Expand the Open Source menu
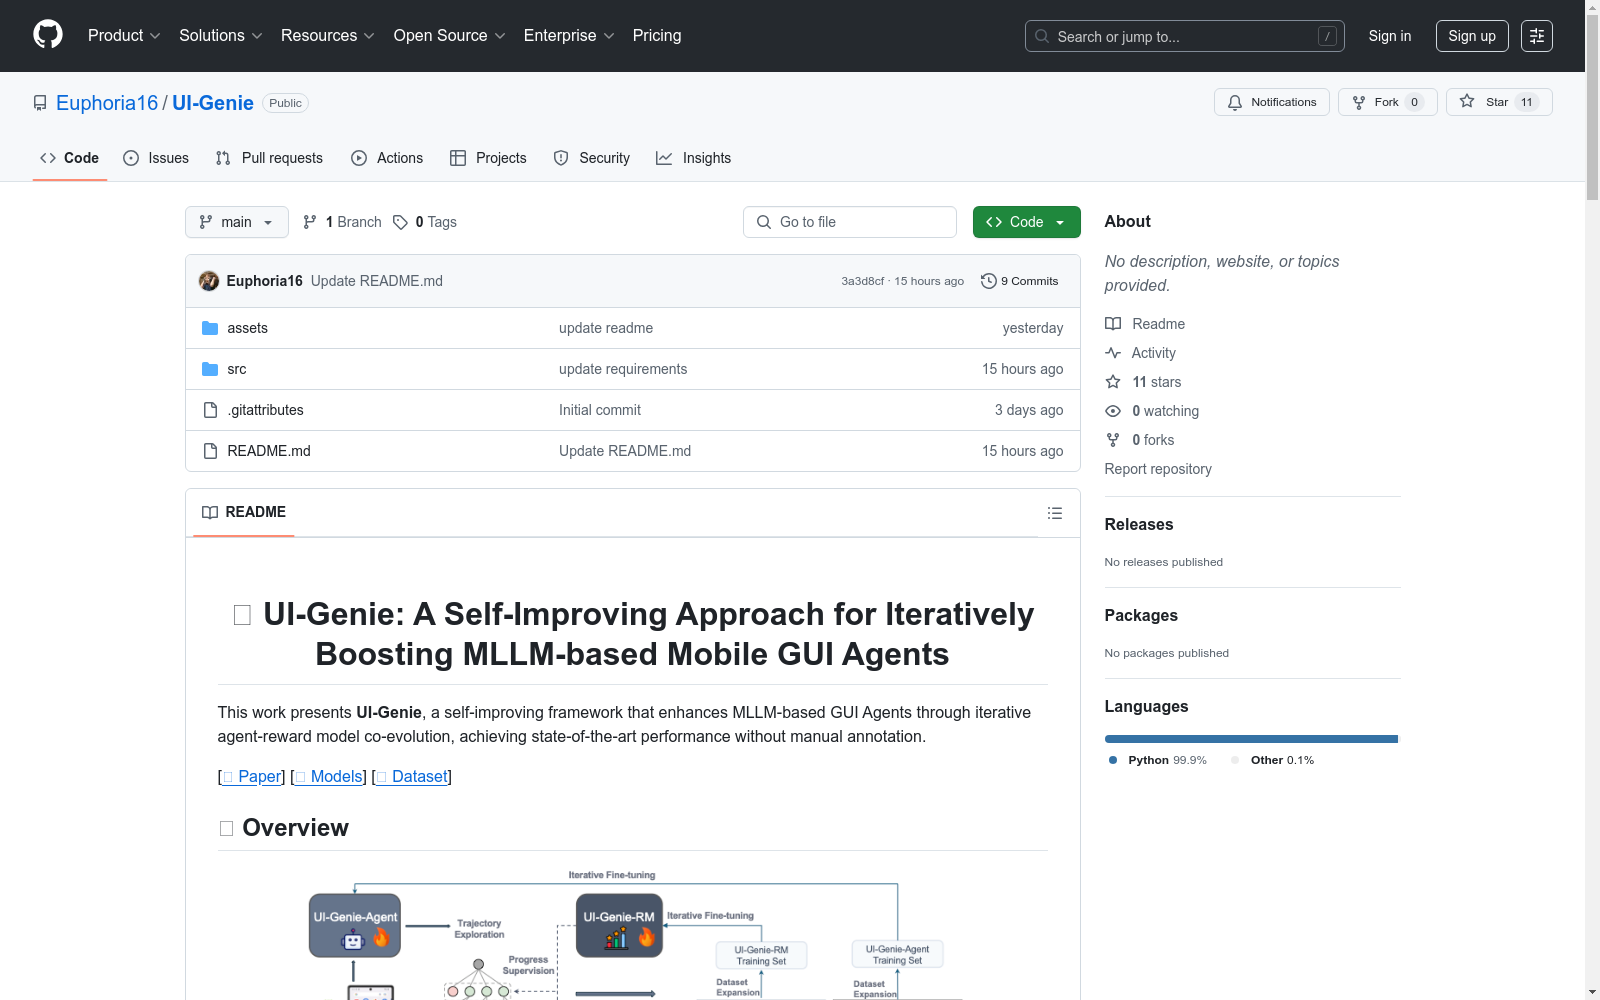Viewport: 1600px width, 1000px height. [449, 36]
